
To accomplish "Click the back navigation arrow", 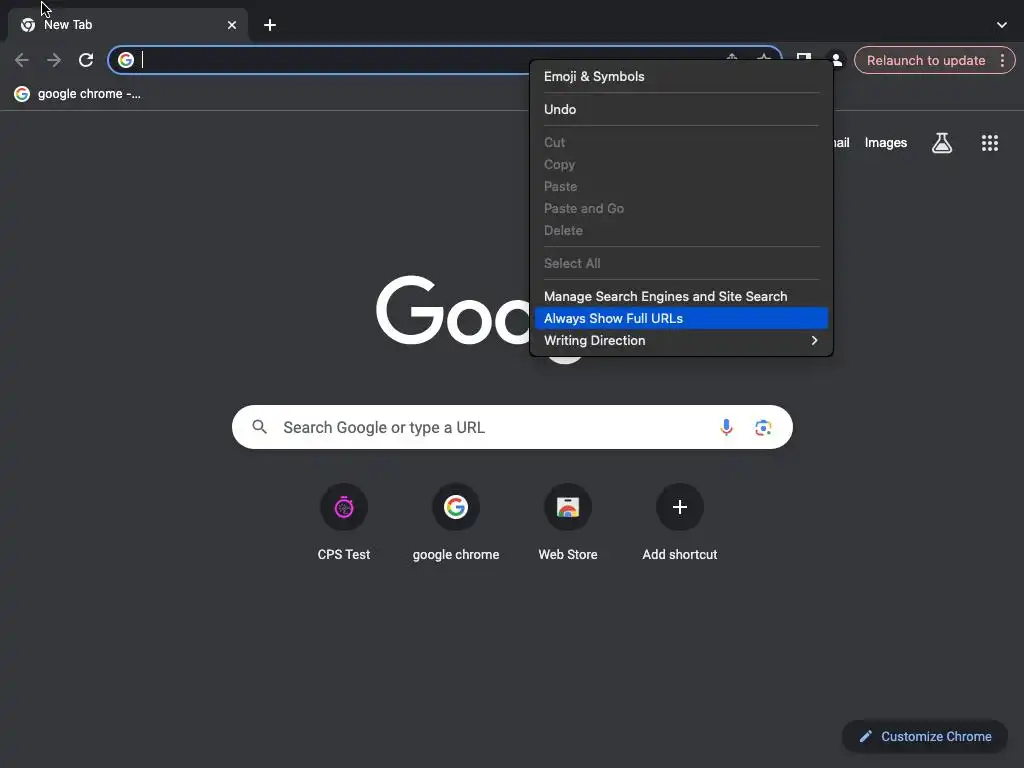I will (x=22, y=60).
